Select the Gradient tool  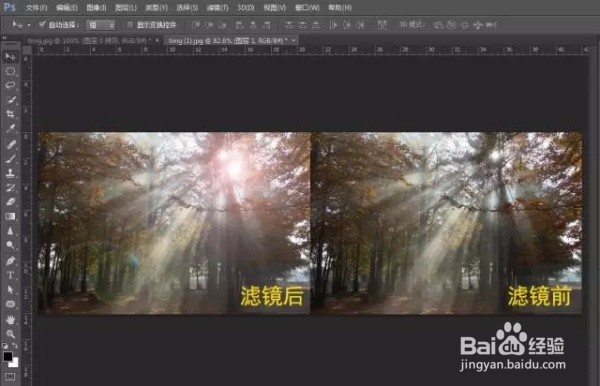pos(10,216)
